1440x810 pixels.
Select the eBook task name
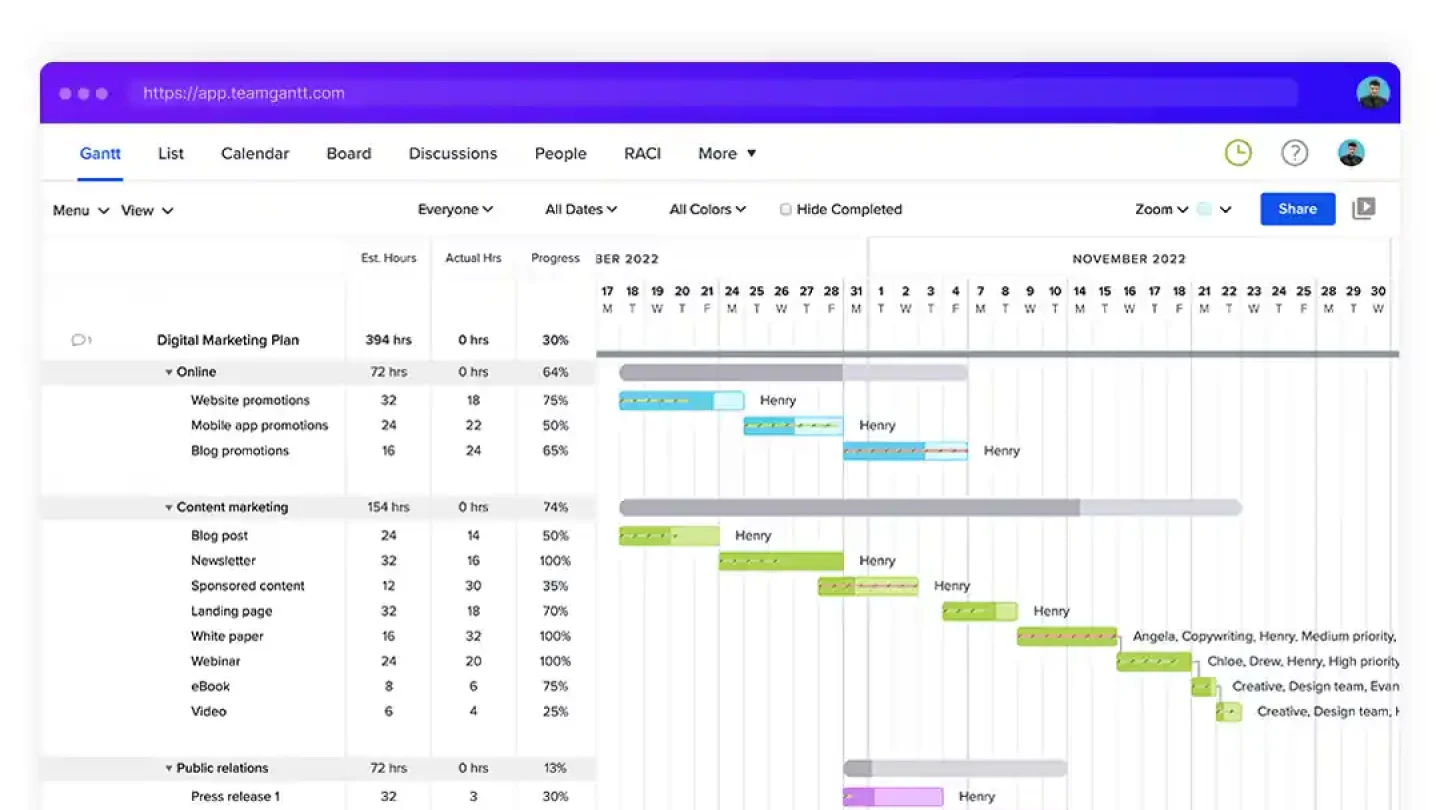[211, 686]
